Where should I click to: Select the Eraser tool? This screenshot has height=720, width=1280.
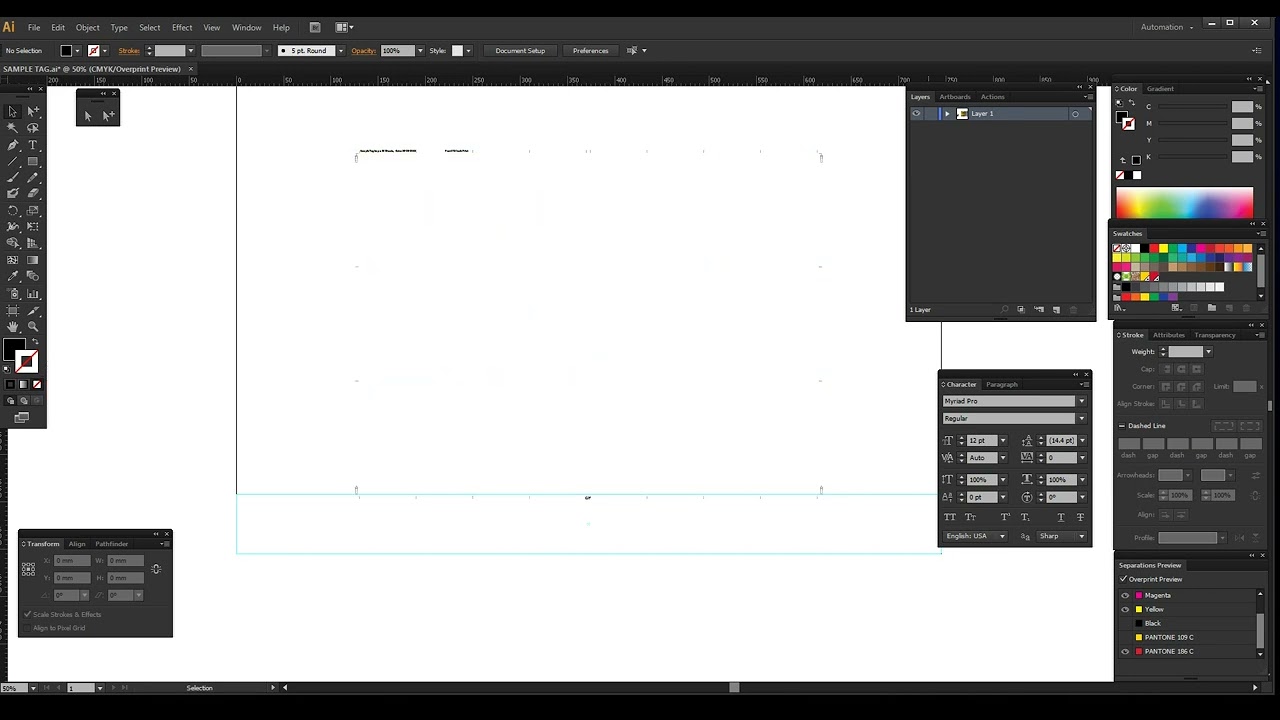pyautogui.click(x=33, y=194)
